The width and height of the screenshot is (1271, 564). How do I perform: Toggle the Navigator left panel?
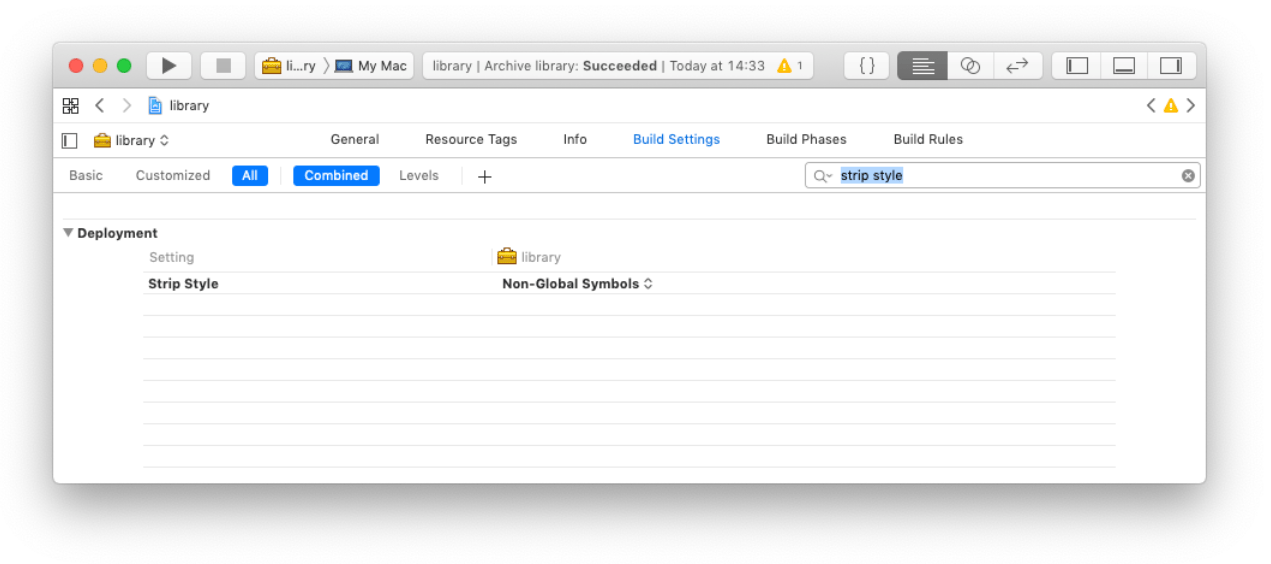point(1077,66)
